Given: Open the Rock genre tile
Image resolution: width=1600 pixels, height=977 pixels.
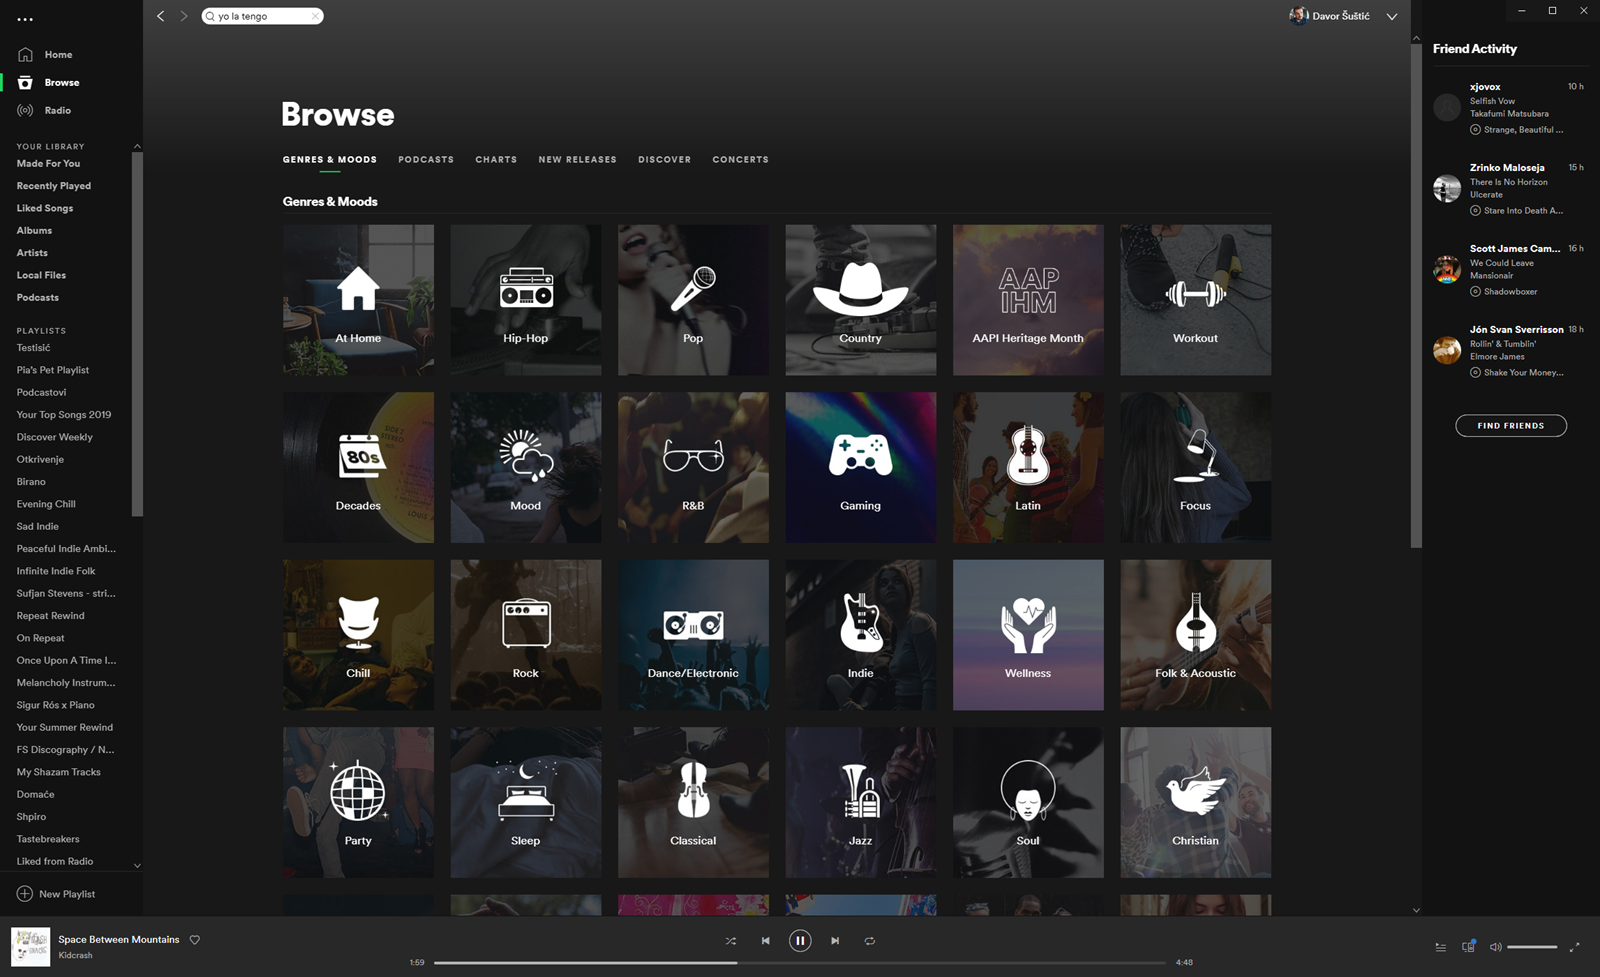Looking at the screenshot, I should coord(526,635).
